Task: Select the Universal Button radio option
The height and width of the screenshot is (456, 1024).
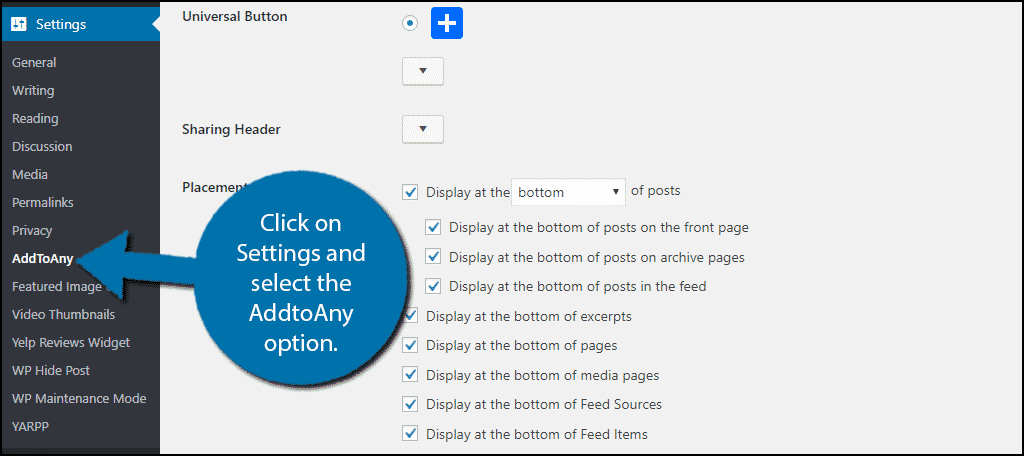Action: [410, 24]
